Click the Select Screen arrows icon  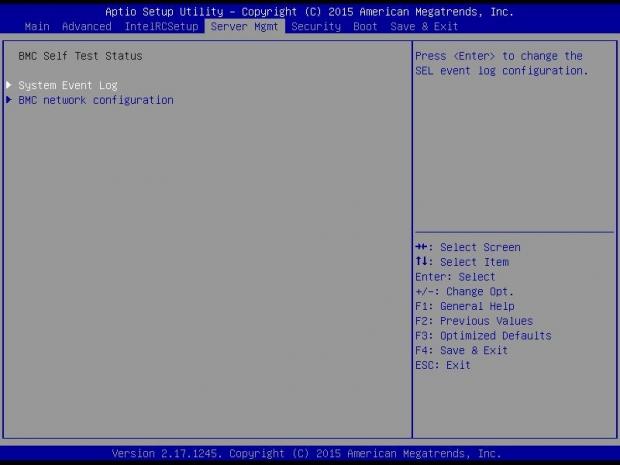[x=422, y=247]
